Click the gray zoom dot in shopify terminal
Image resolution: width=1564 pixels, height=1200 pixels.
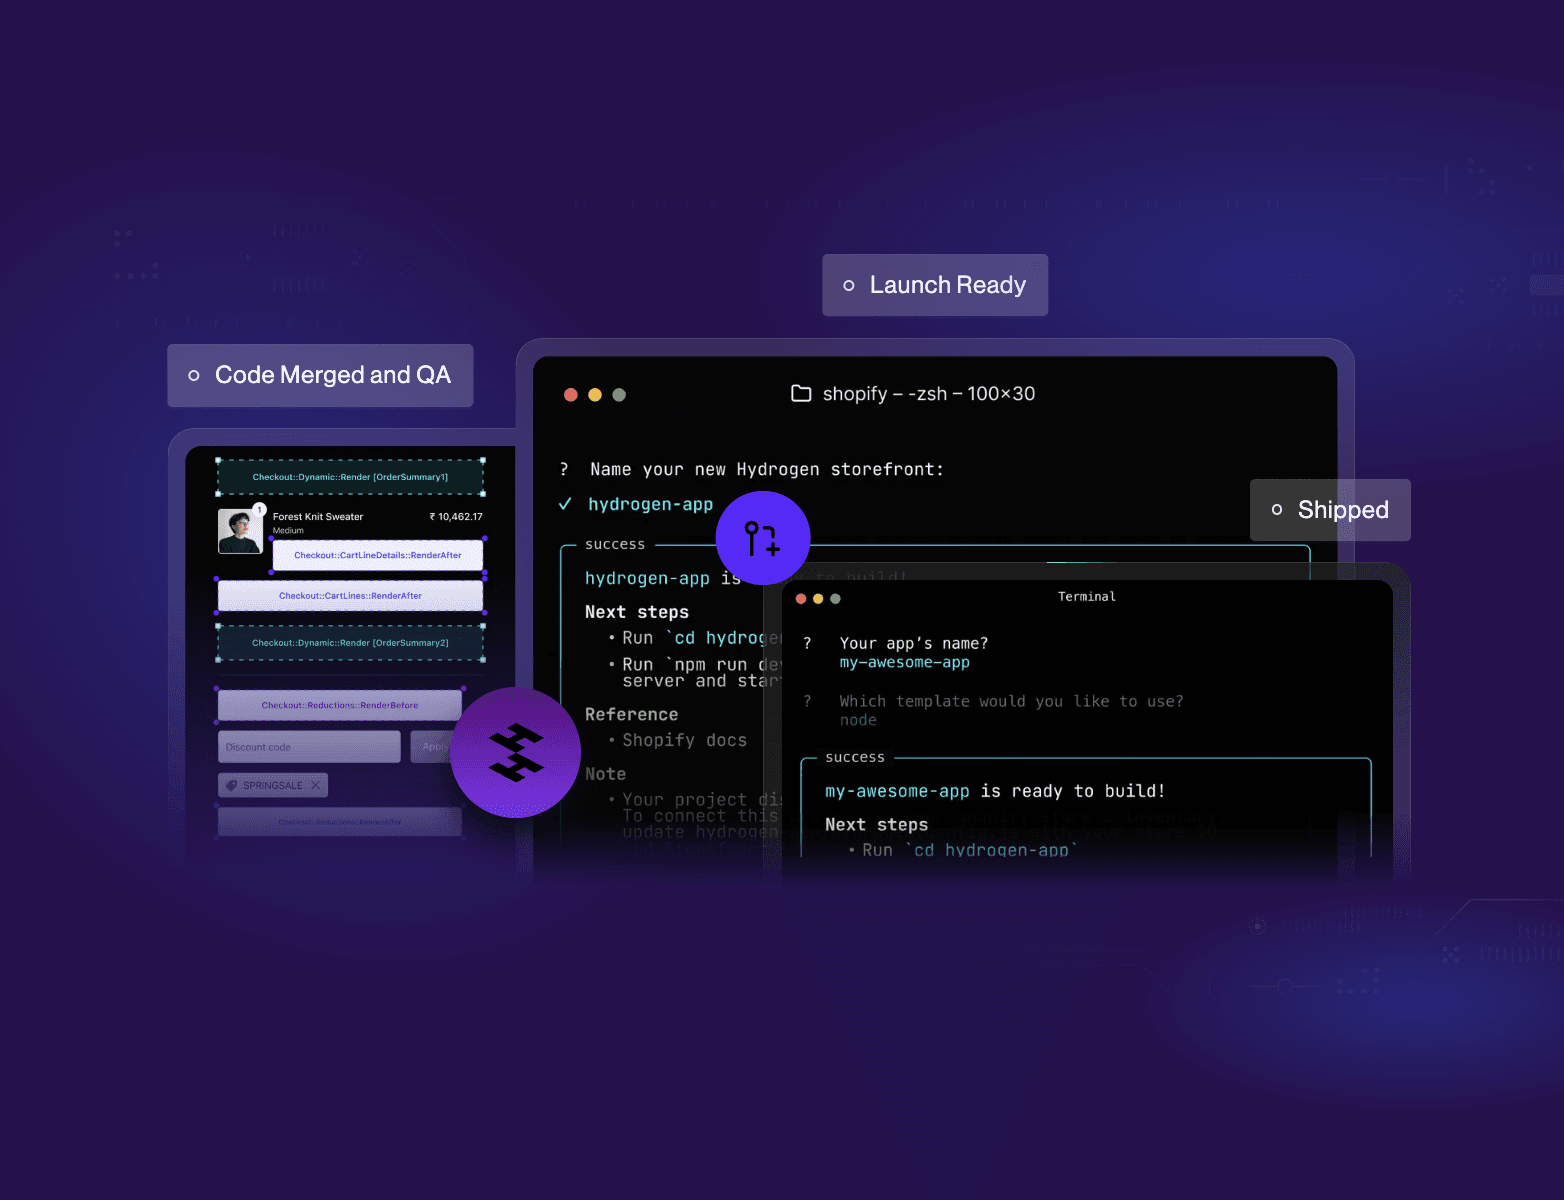coord(619,395)
